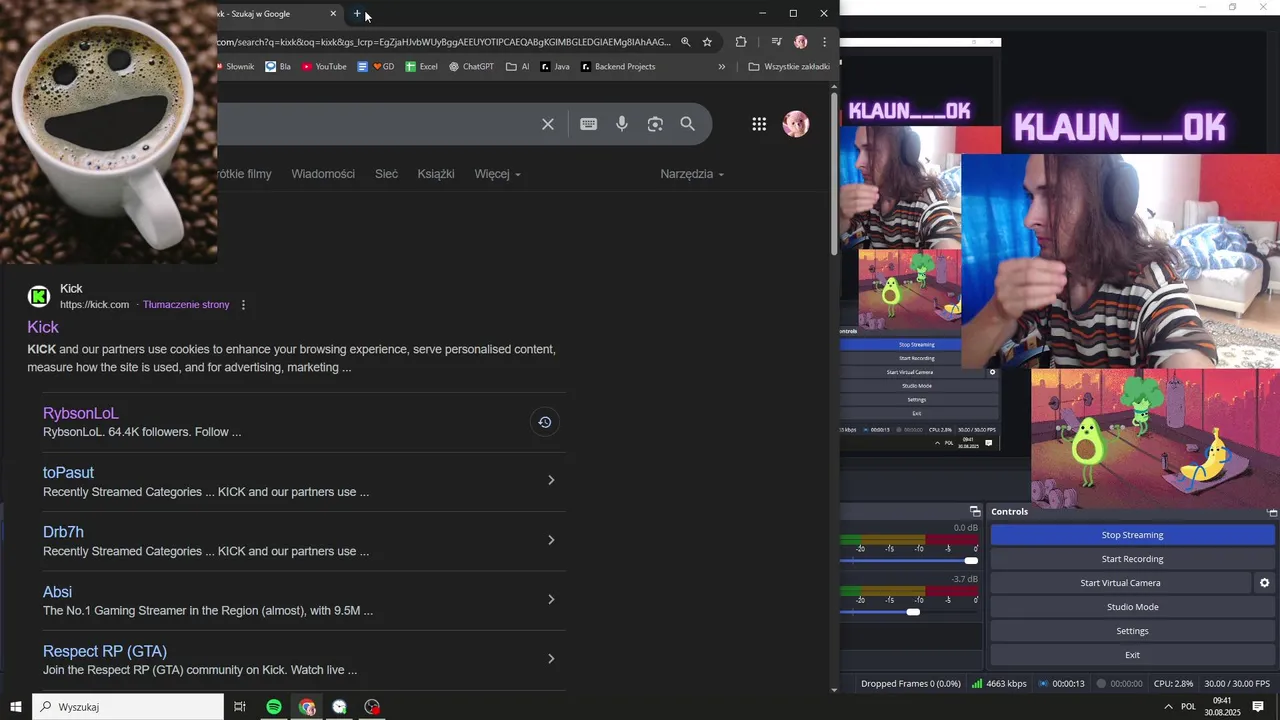
Task: Expand the AI bookmarks folder
Action: coord(518,67)
